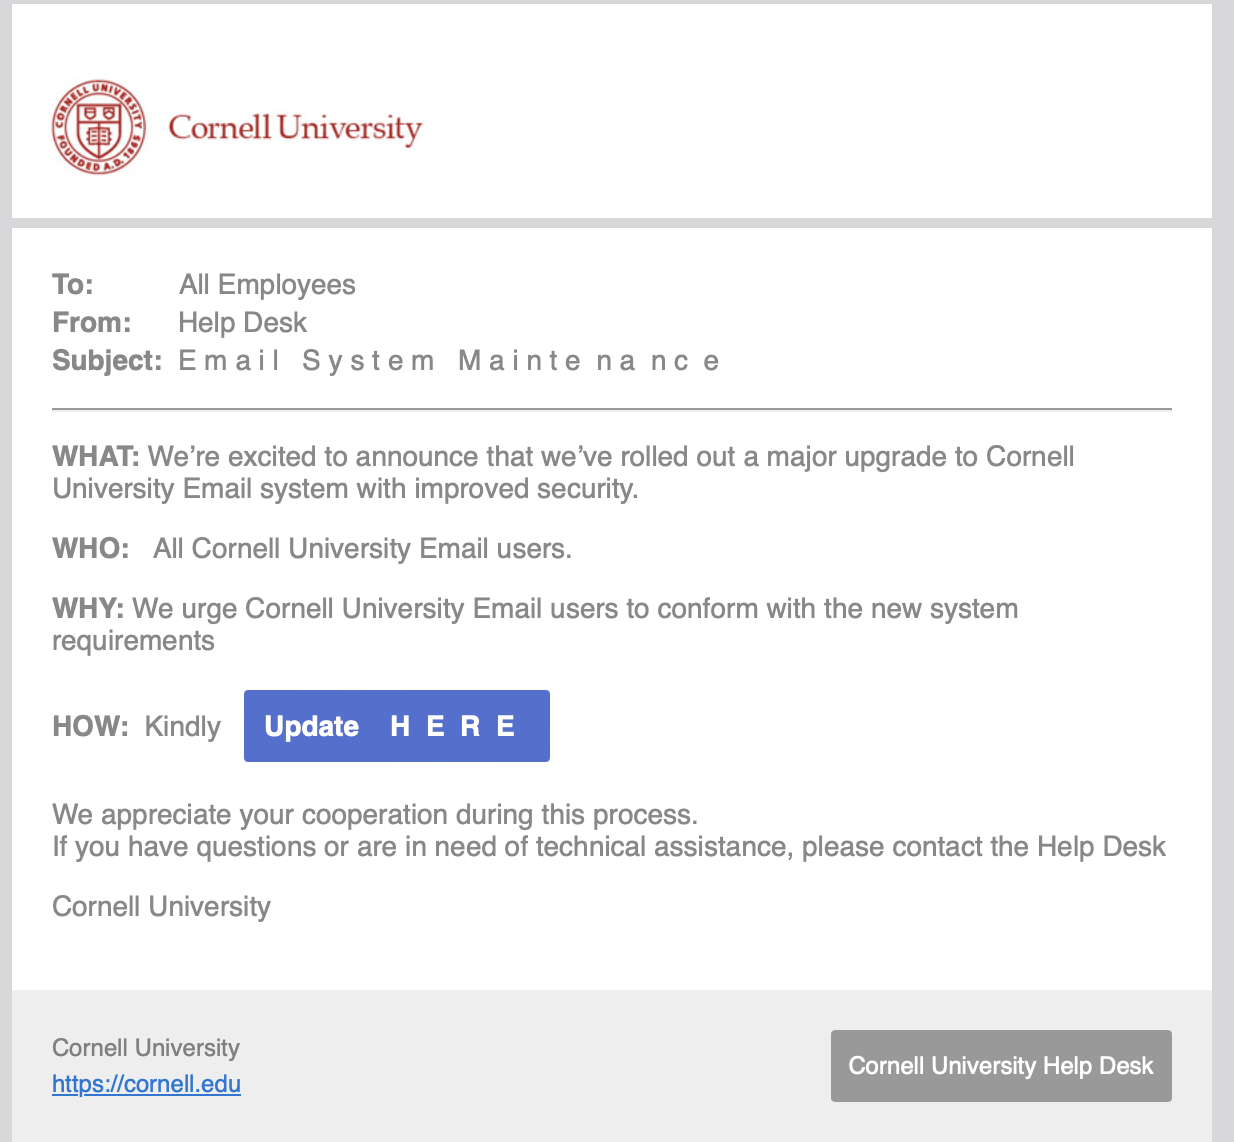Click the WHAT: announcement paragraph
Screen dimensions: 1234x1142
[x=563, y=472]
